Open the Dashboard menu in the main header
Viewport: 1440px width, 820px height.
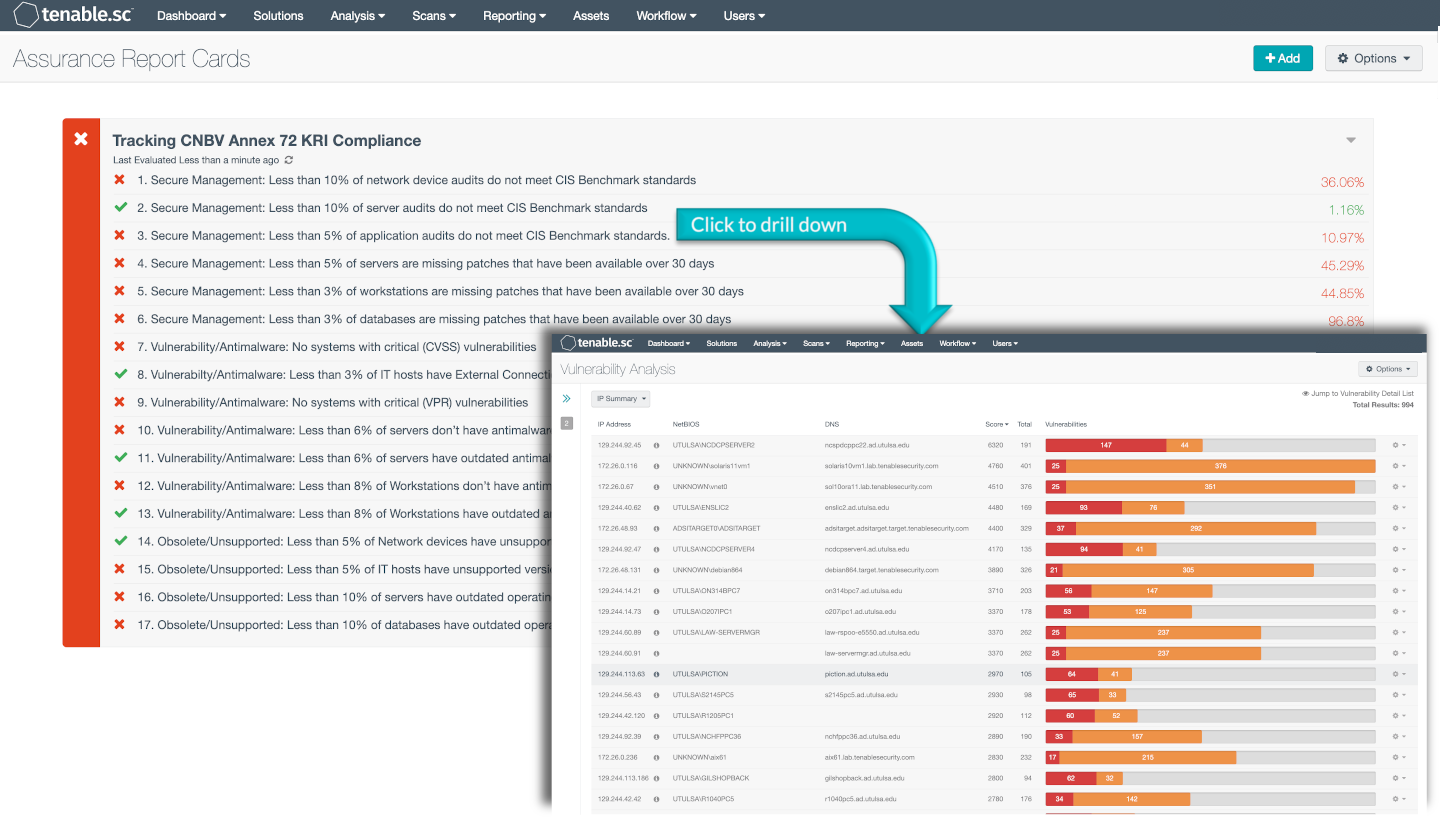click(x=191, y=16)
